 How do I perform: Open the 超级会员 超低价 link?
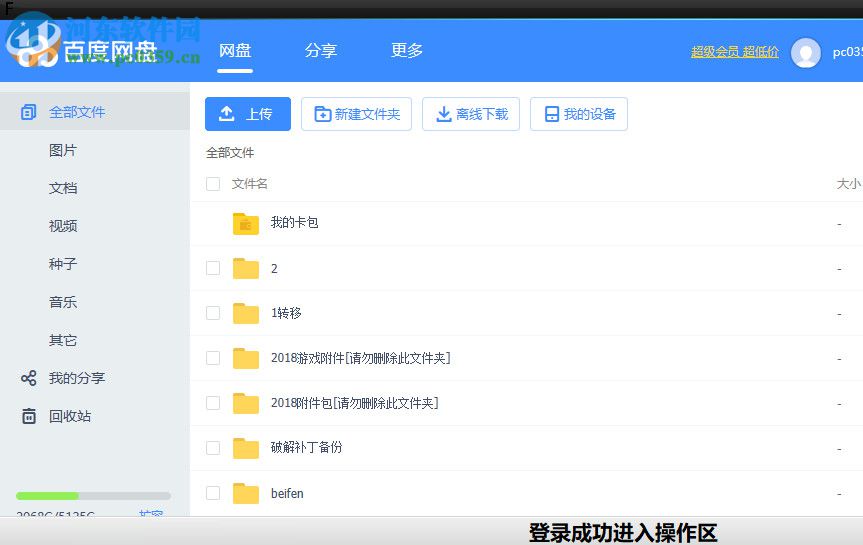tap(735, 52)
